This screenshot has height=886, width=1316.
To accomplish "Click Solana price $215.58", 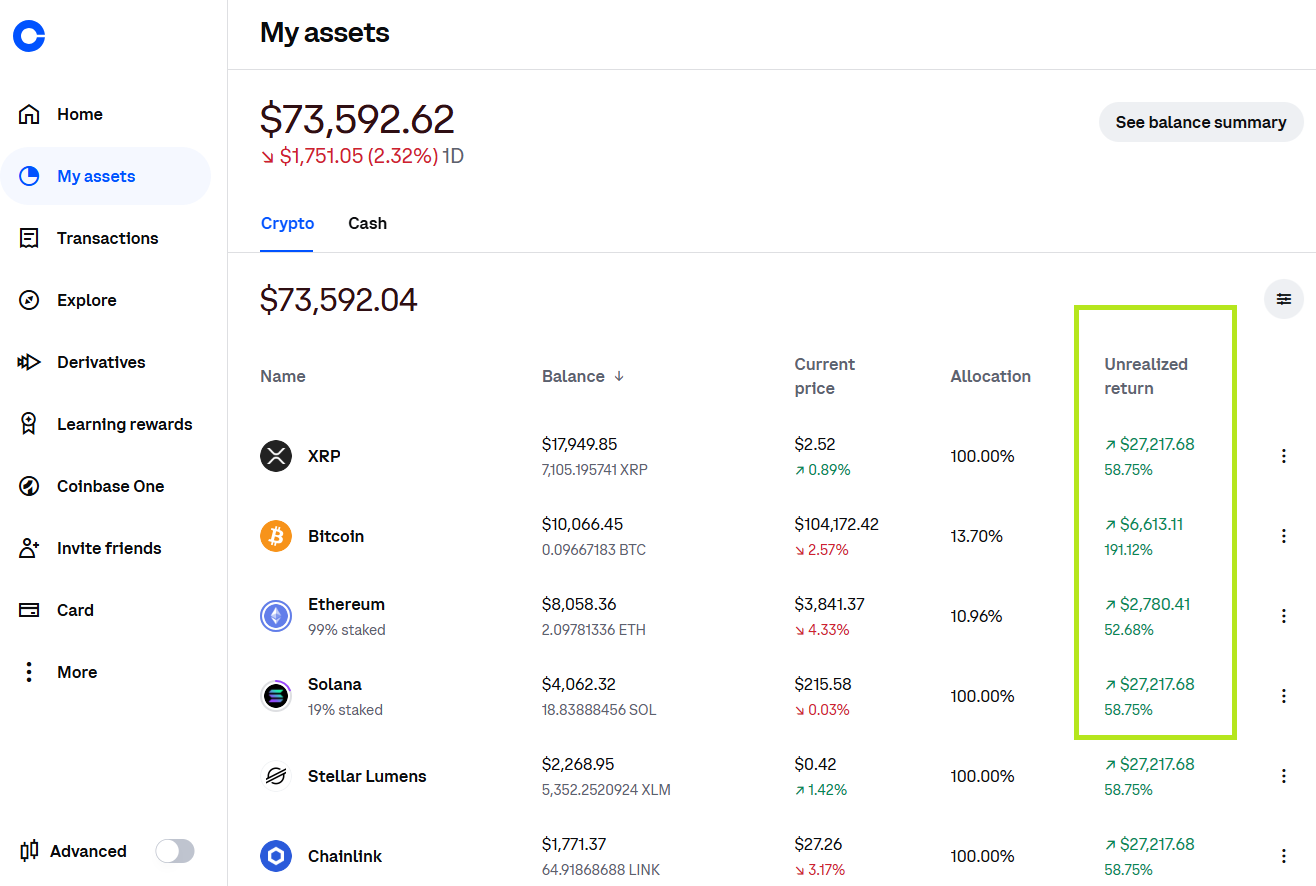I will (821, 684).
